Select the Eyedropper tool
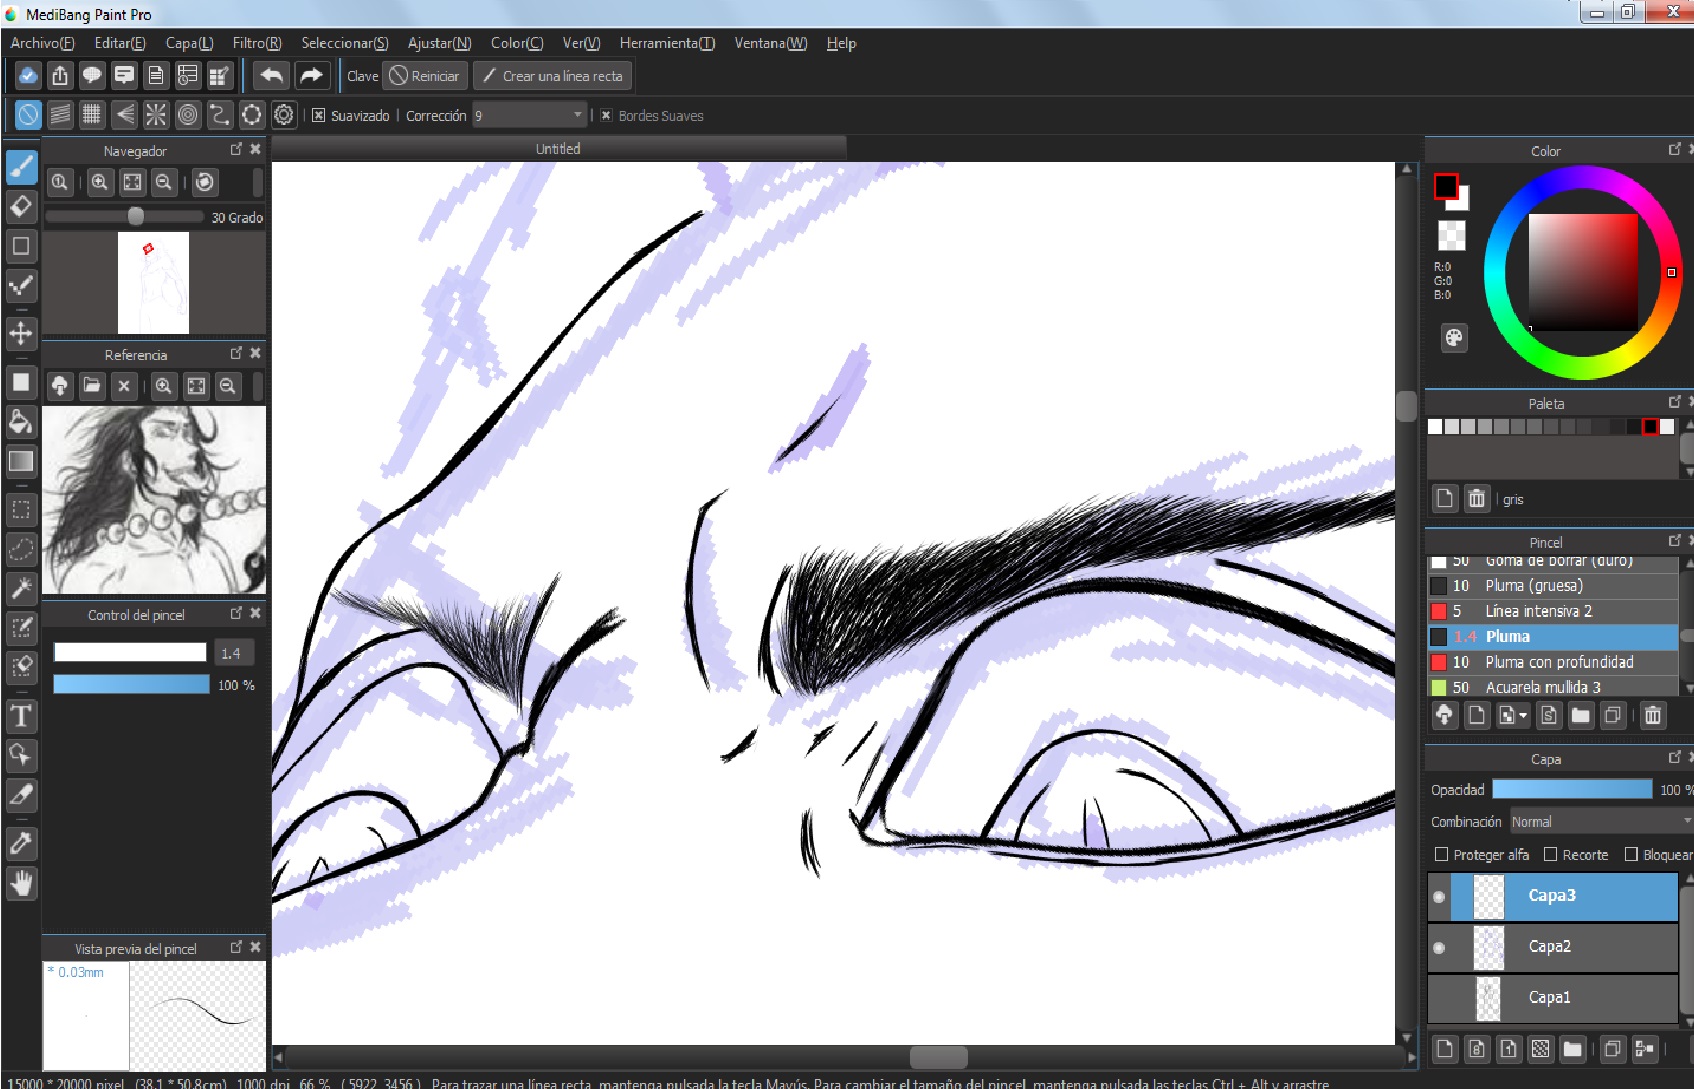Image resolution: width=1694 pixels, height=1089 pixels. coord(21,843)
